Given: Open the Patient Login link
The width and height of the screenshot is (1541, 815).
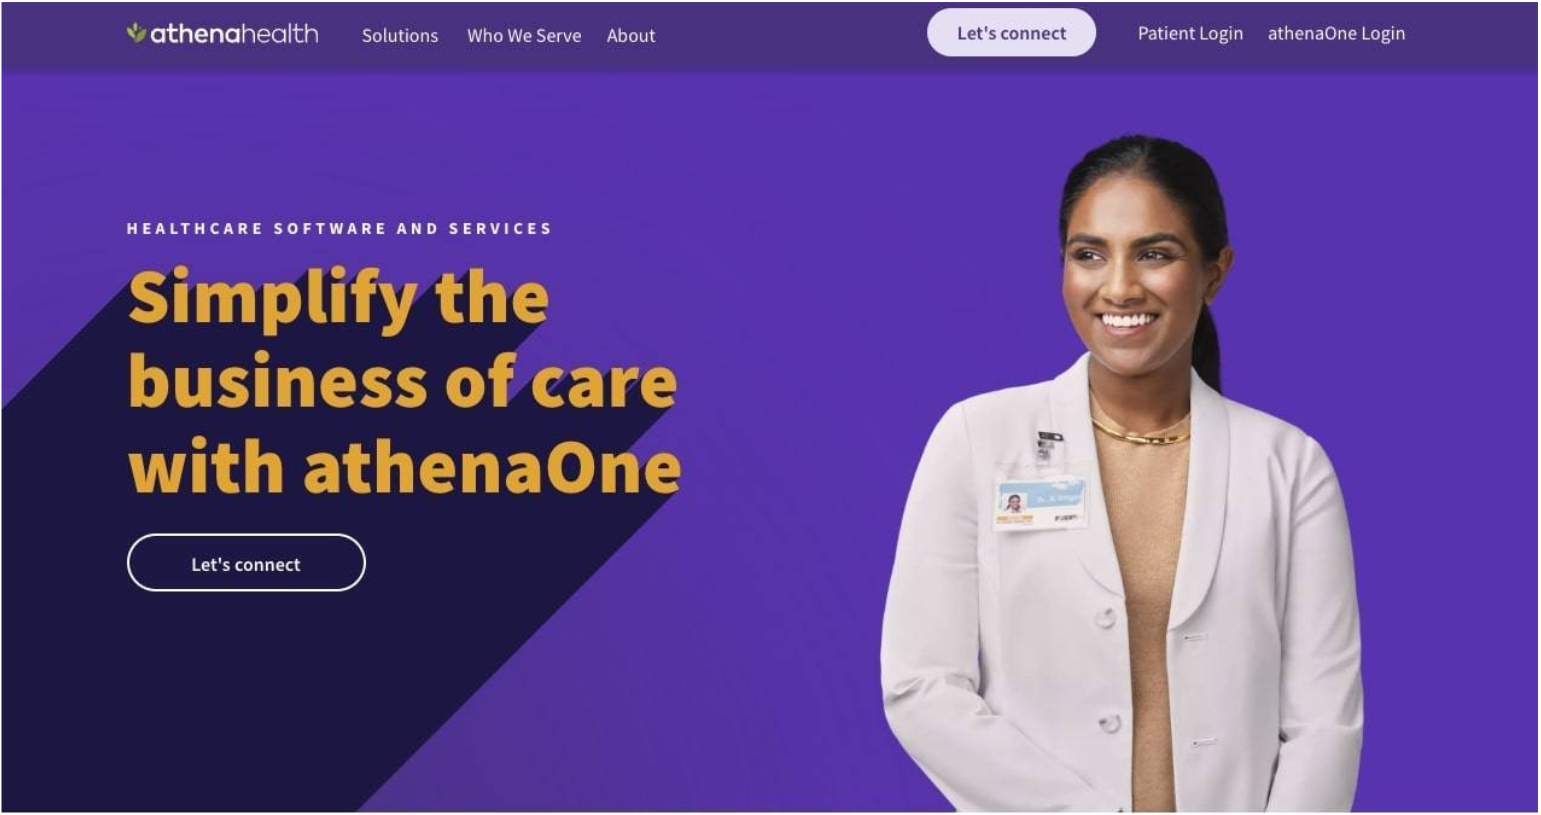Looking at the screenshot, I should (1190, 33).
